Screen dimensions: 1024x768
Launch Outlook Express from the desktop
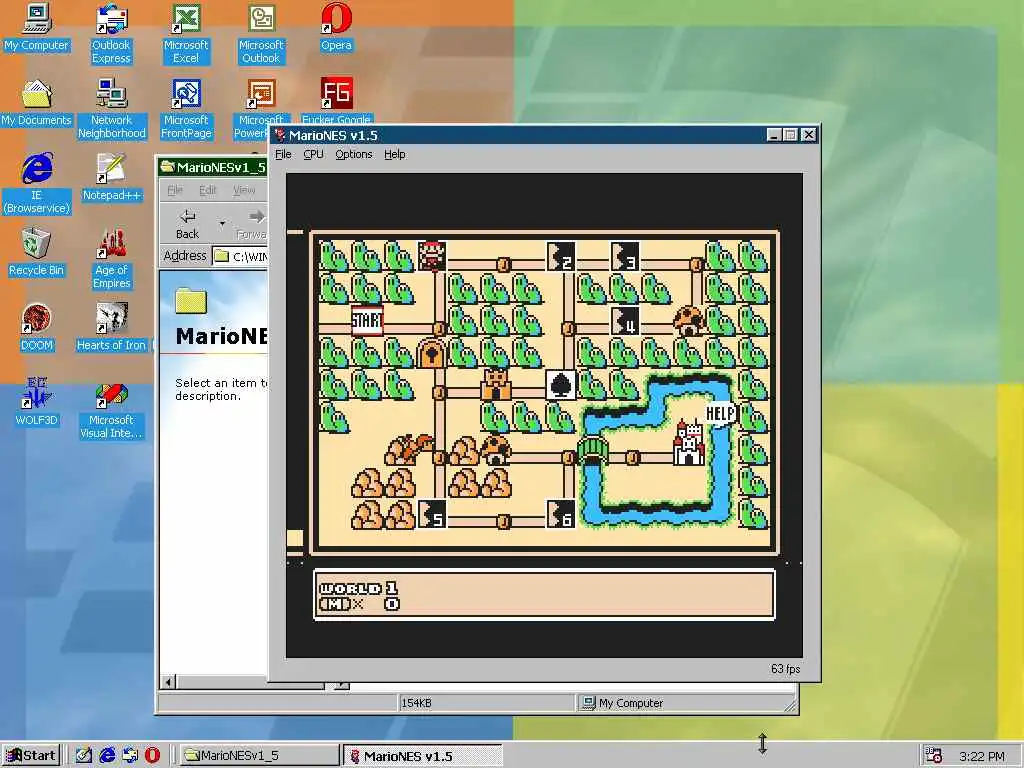pos(111,34)
